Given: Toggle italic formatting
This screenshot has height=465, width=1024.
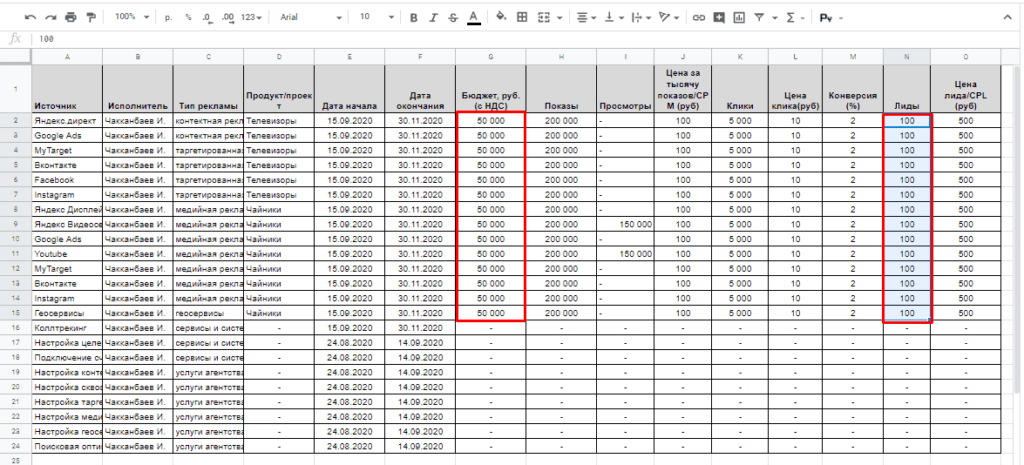Looking at the screenshot, I should tap(433, 18).
